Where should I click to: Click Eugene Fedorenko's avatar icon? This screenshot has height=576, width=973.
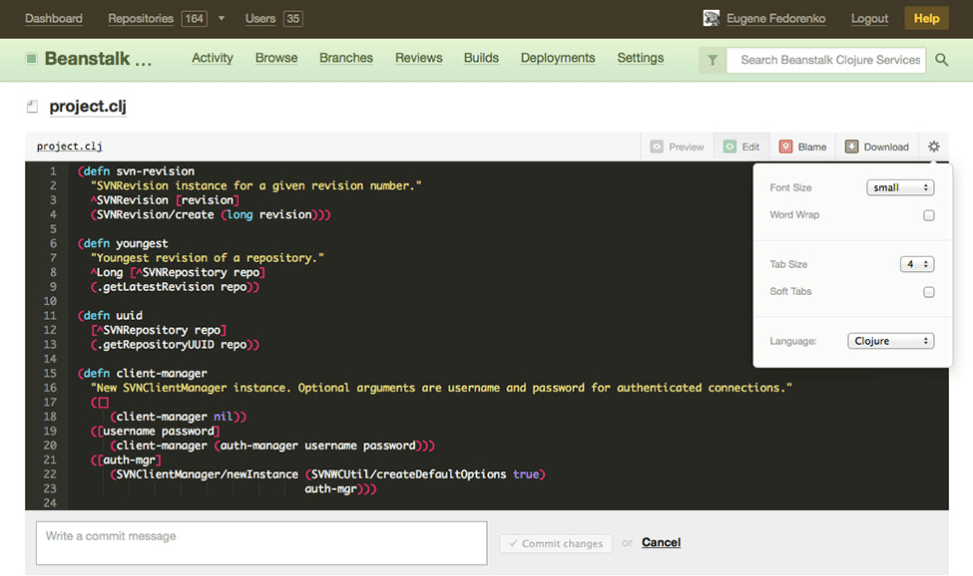(711, 18)
